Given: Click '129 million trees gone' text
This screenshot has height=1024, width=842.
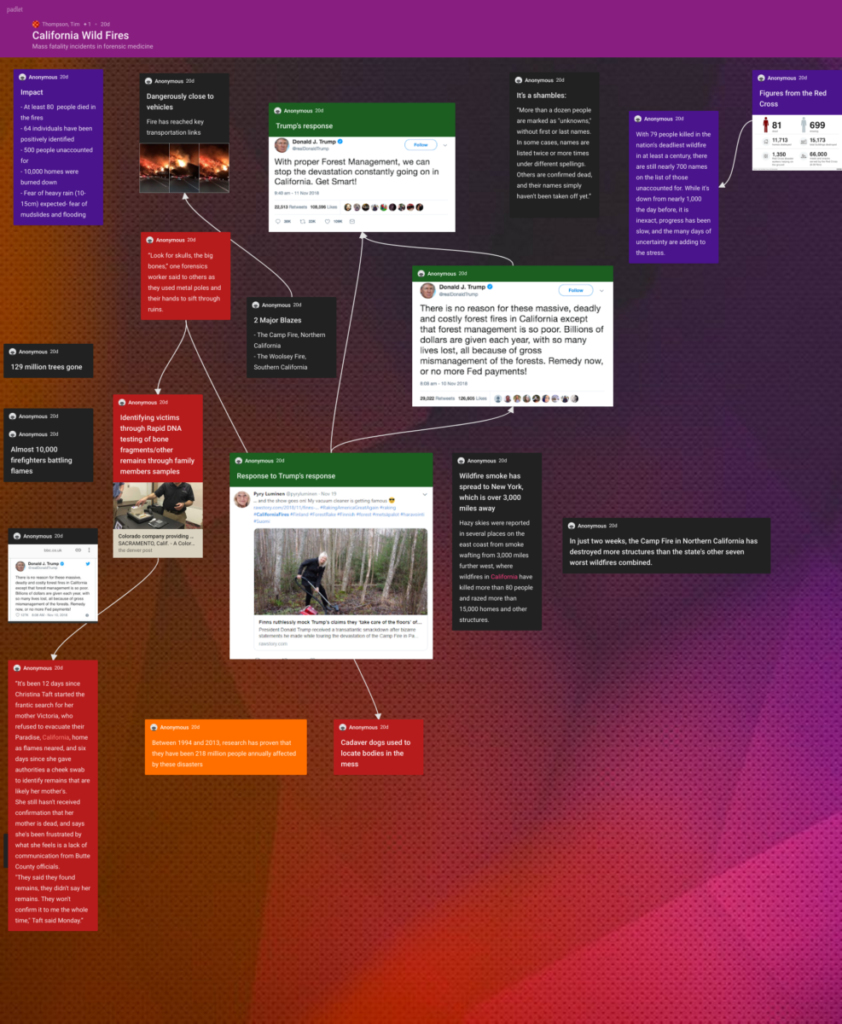Looking at the screenshot, I should (x=46, y=367).
